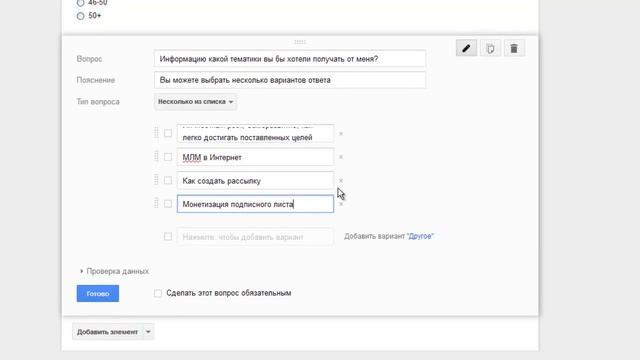Viewport: 640px width, 360px height.
Task: Edit the 'Вопрос' title field
Action: tap(290, 59)
